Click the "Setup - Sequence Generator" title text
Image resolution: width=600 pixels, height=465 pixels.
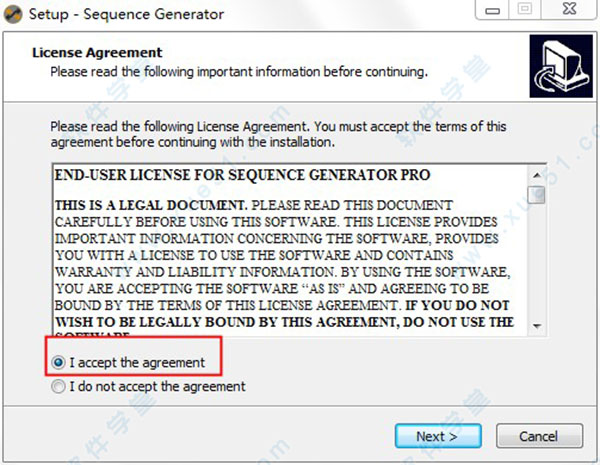point(126,14)
